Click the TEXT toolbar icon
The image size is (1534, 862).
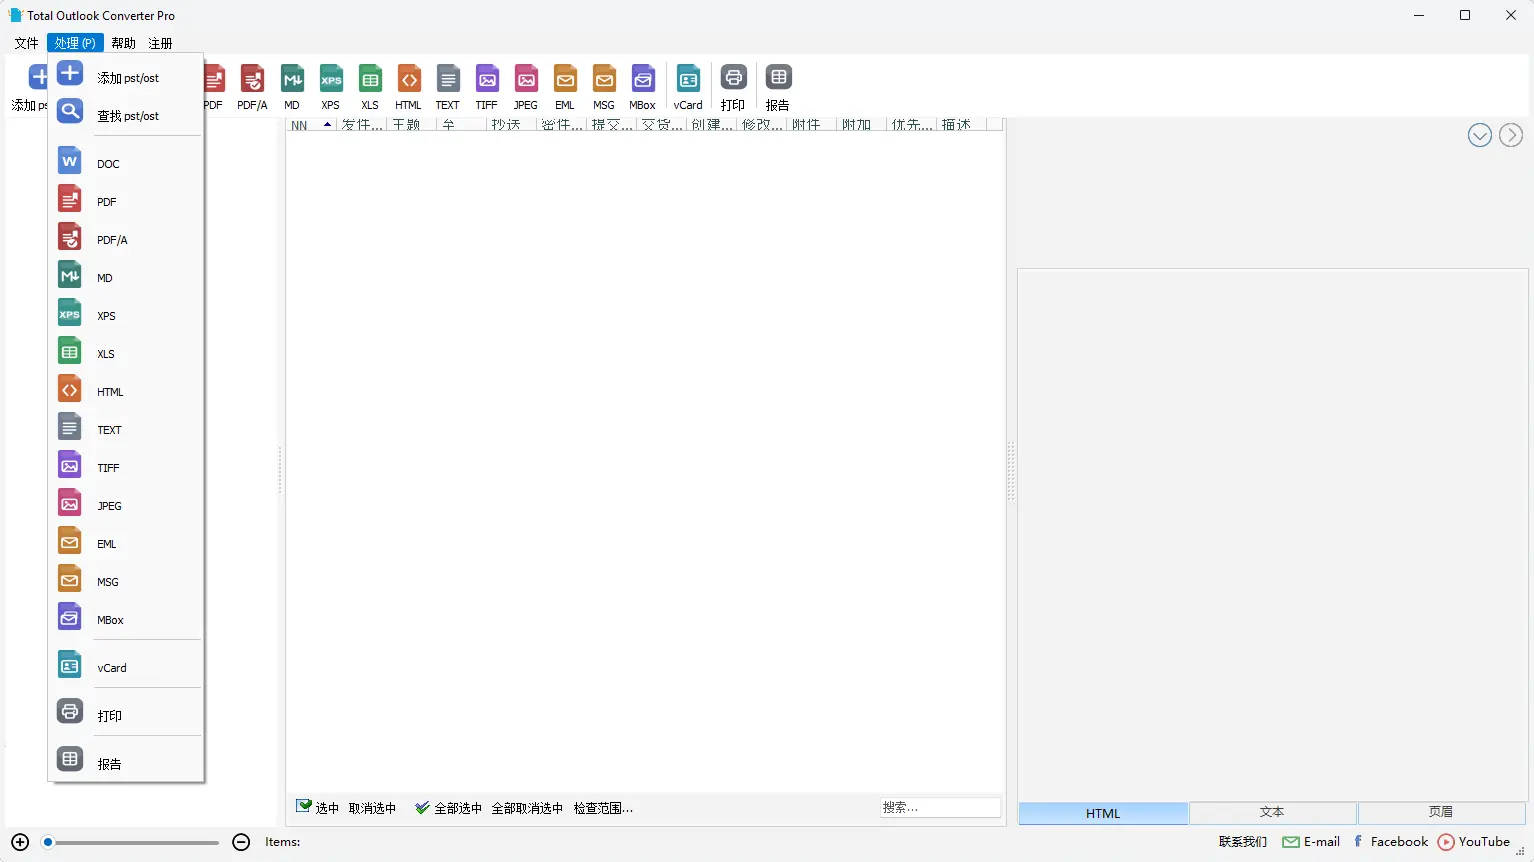[x=448, y=87]
